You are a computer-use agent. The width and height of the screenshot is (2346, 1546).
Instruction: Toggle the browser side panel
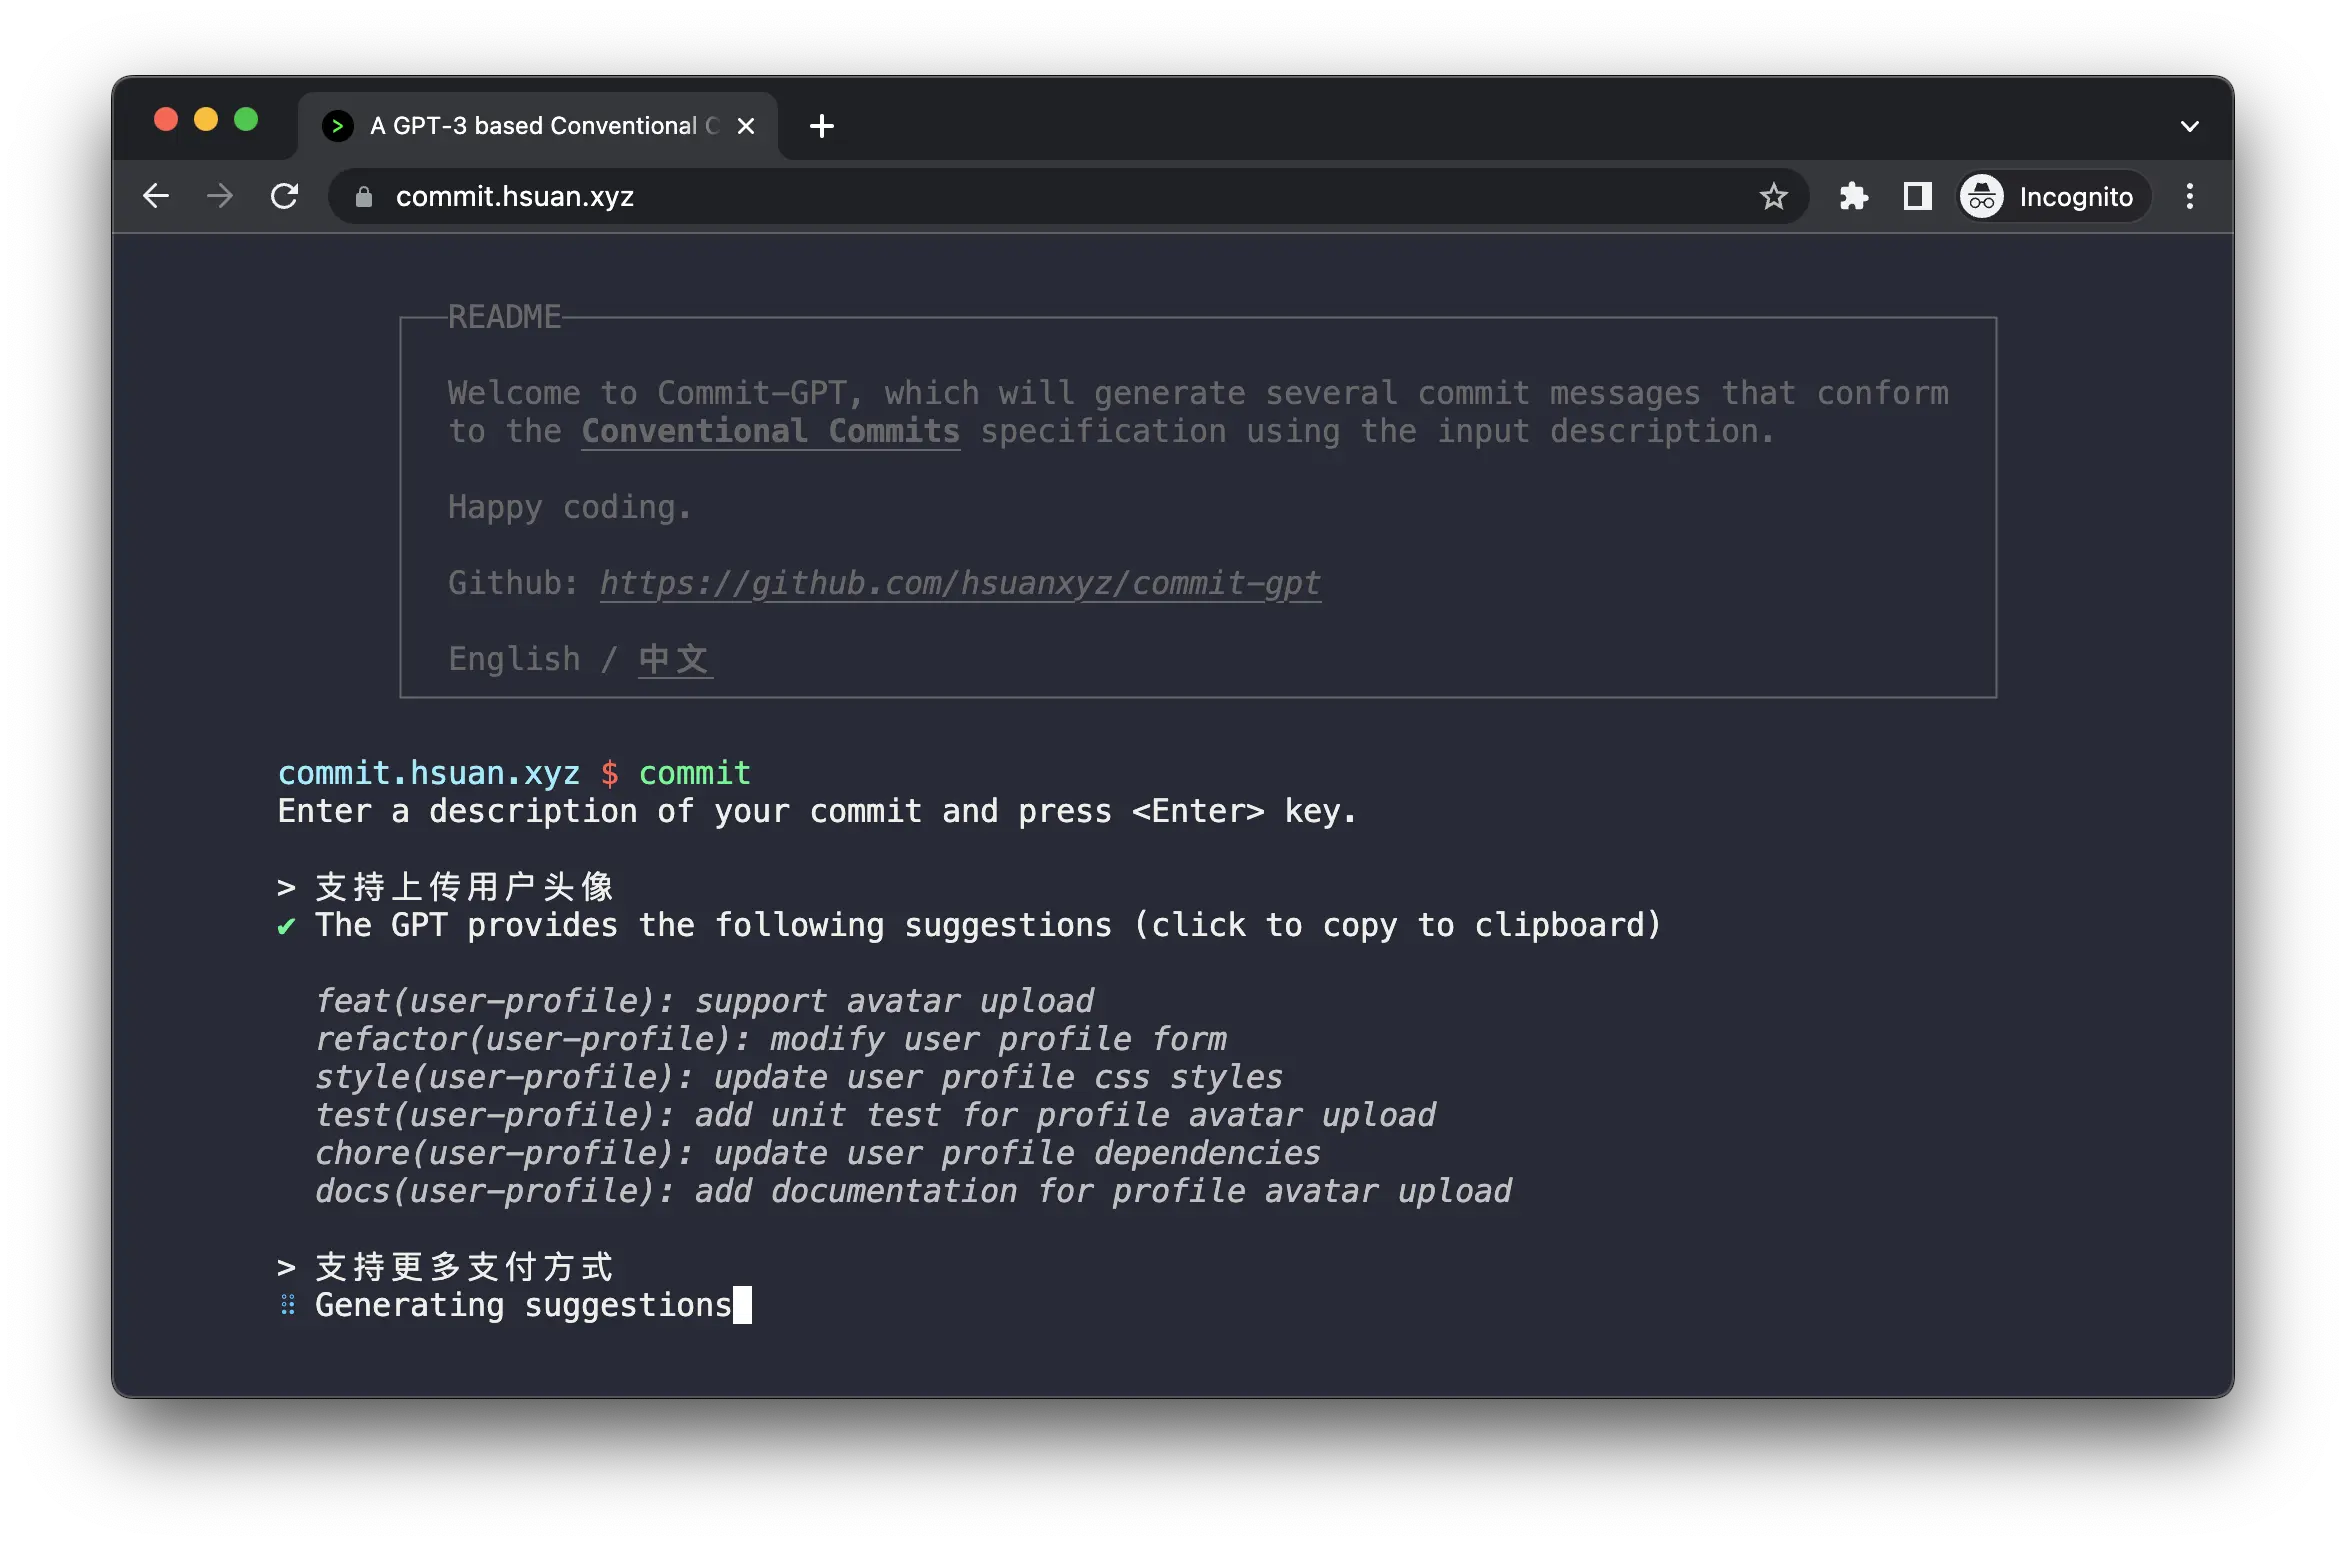[x=1917, y=196]
